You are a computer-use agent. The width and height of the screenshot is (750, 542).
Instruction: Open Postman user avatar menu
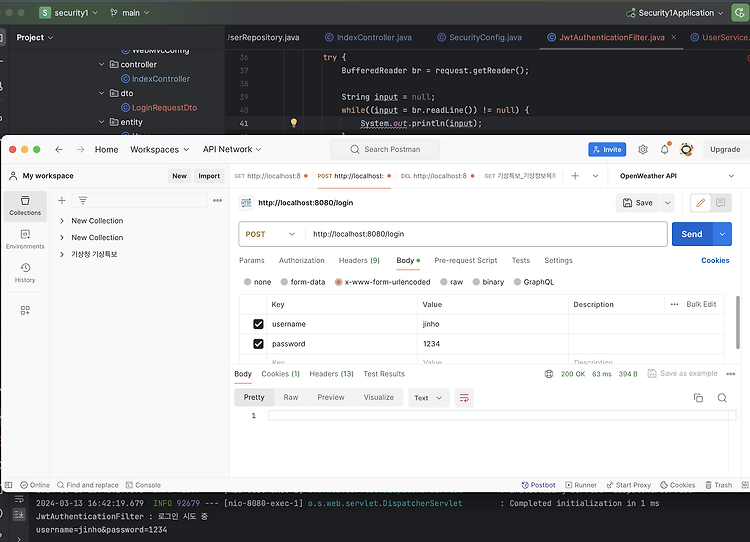coord(686,149)
